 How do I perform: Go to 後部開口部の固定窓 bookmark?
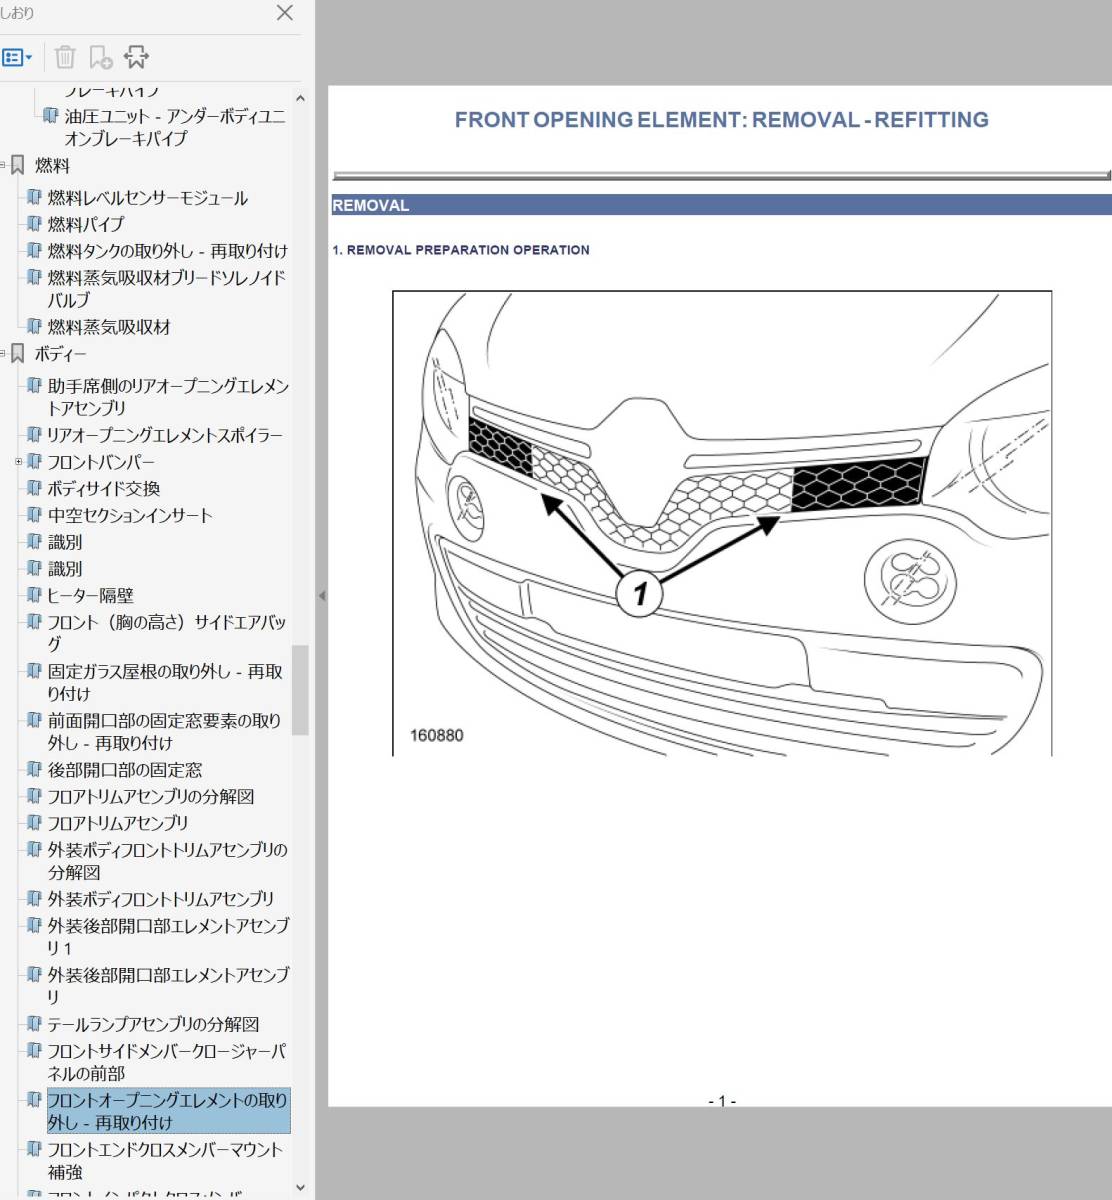[124, 770]
